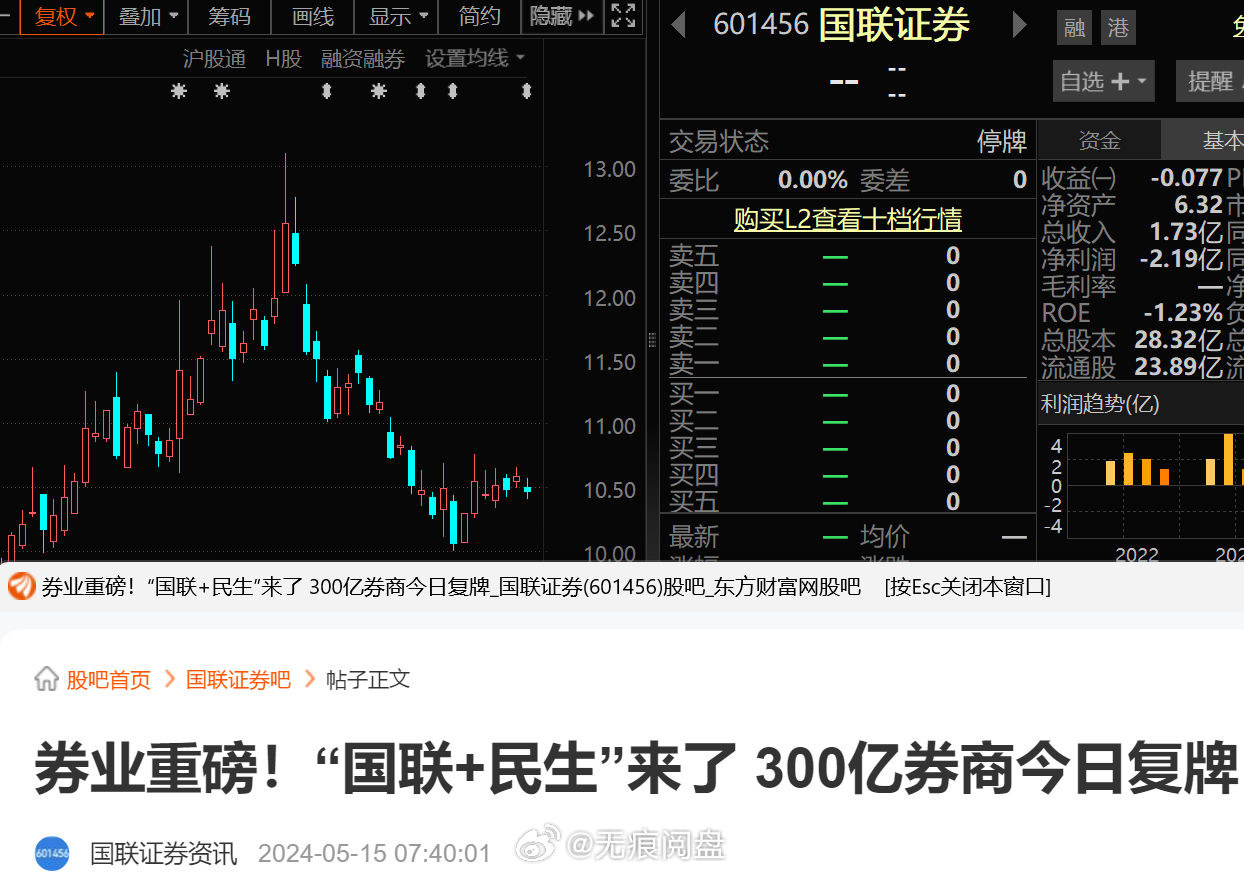Viewport: 1244px width, 874px height.
Task: Click the popup window title text
Action: [x=451, y=587]
